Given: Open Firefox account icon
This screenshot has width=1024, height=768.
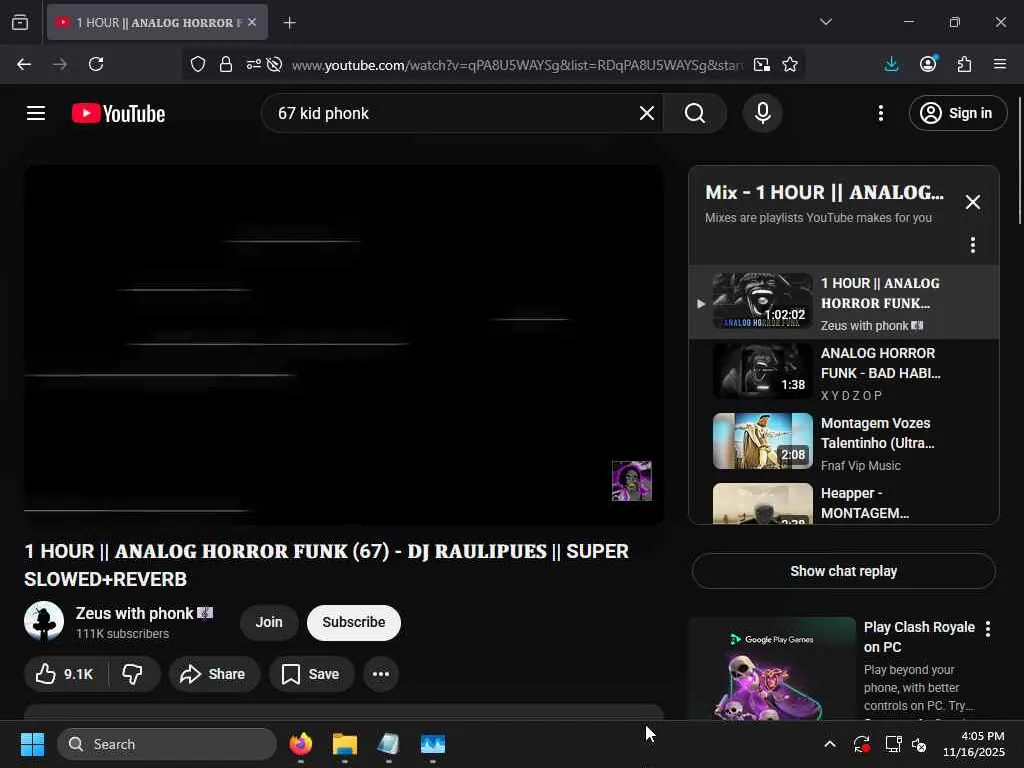Looking at the screenshot, I should pos(928,63).
